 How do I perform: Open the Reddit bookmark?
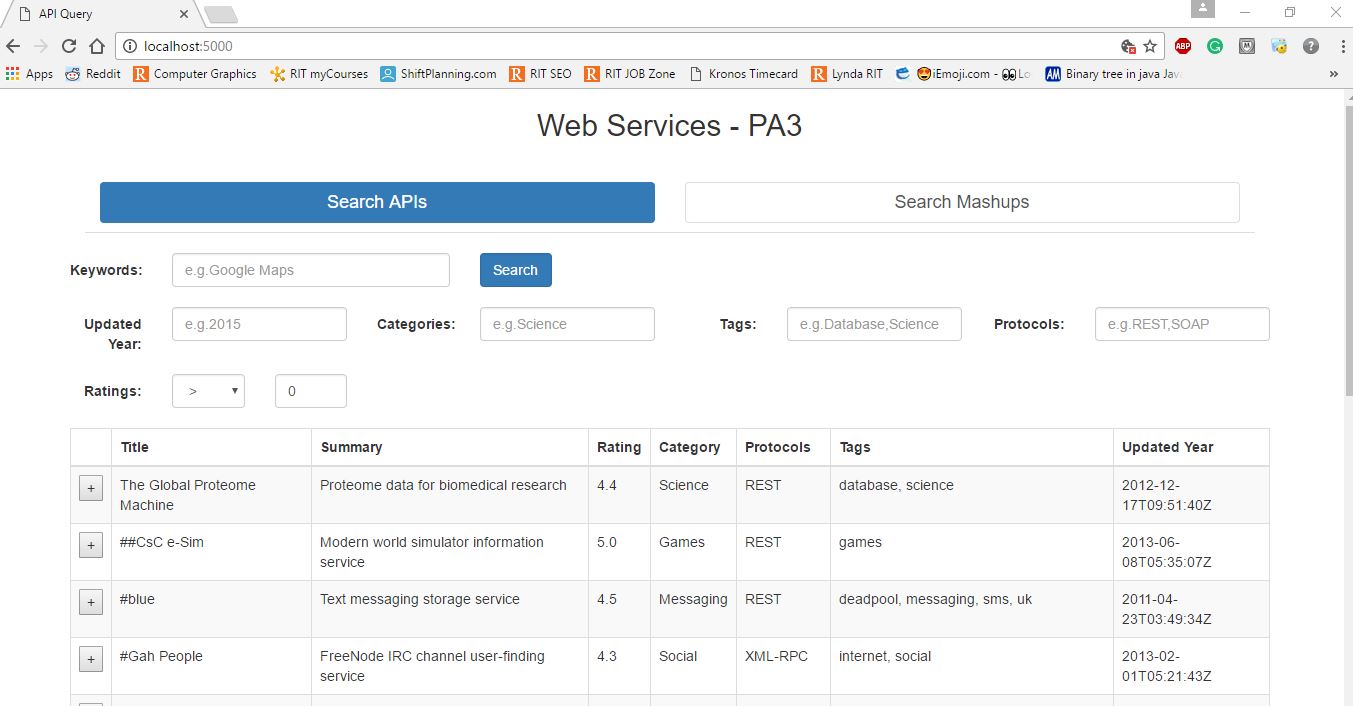click(x=93, y=73)
